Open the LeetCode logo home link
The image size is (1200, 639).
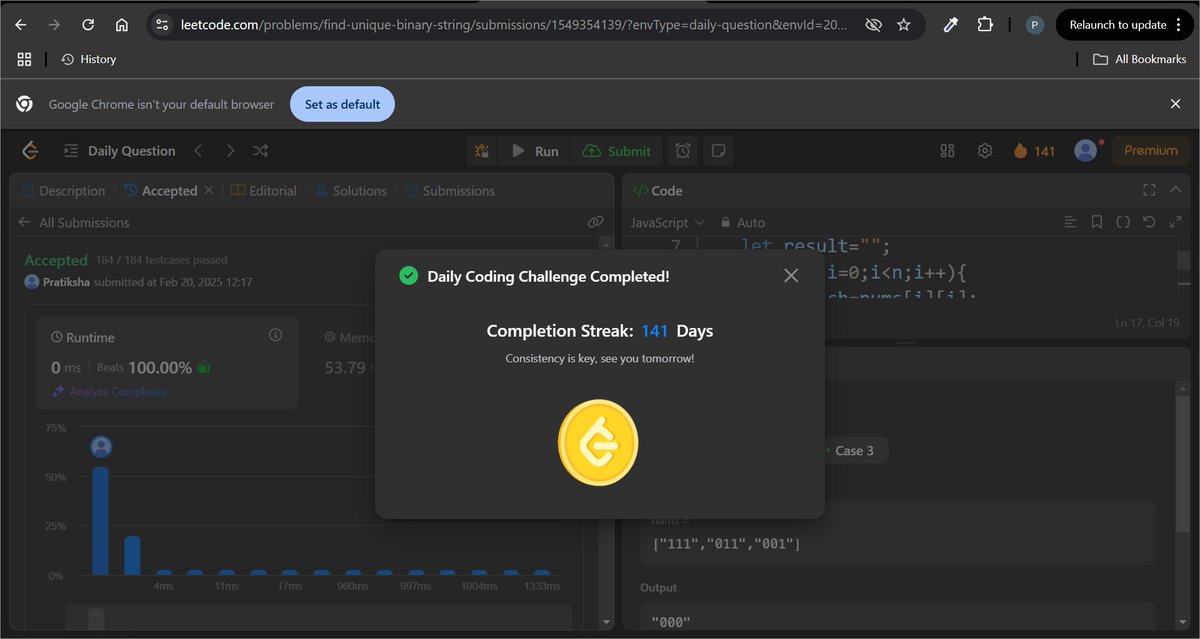(x=31, y=151)
